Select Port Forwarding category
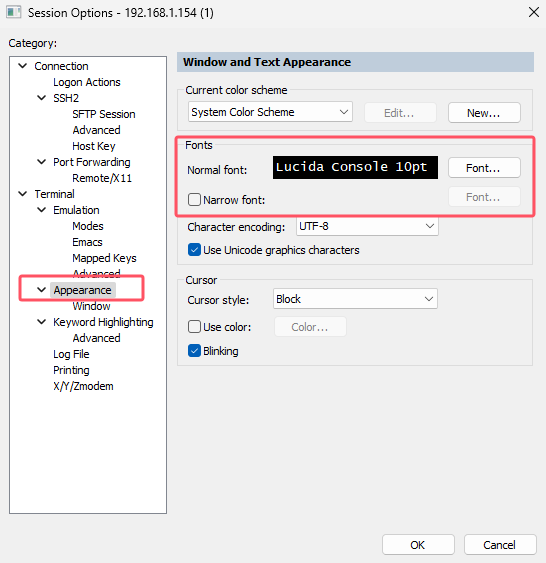The height and width of the screenshot is (563, 546). click(x=92, y=162)
